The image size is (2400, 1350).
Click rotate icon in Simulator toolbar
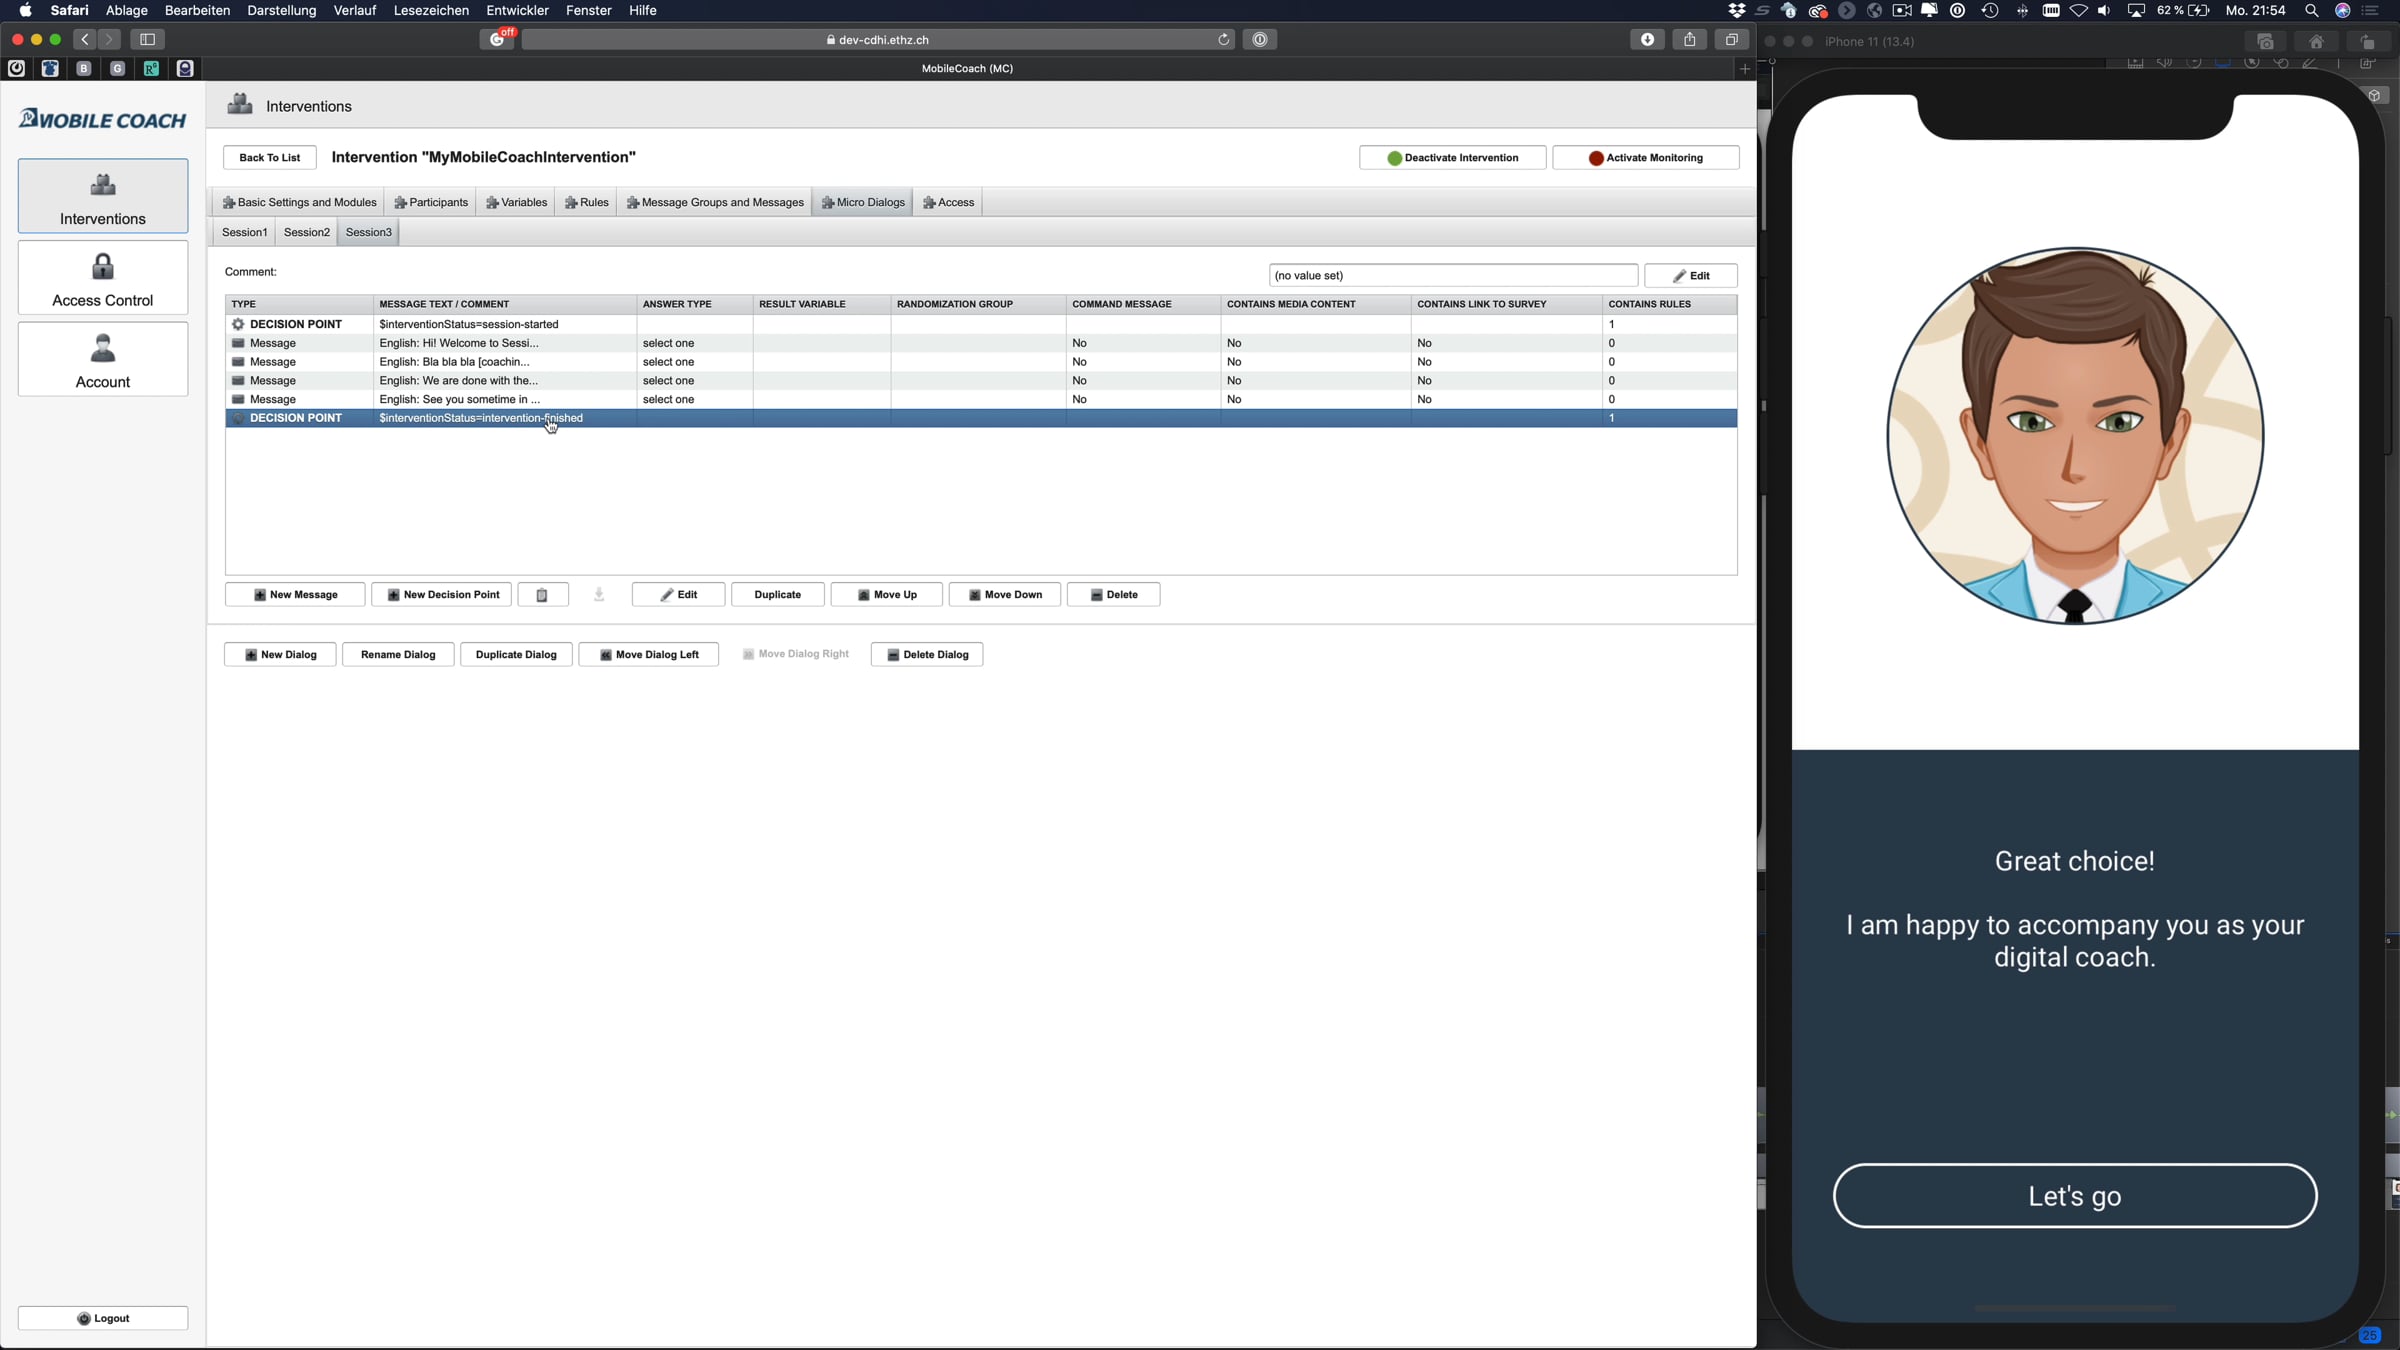[x=2367, y=42]
